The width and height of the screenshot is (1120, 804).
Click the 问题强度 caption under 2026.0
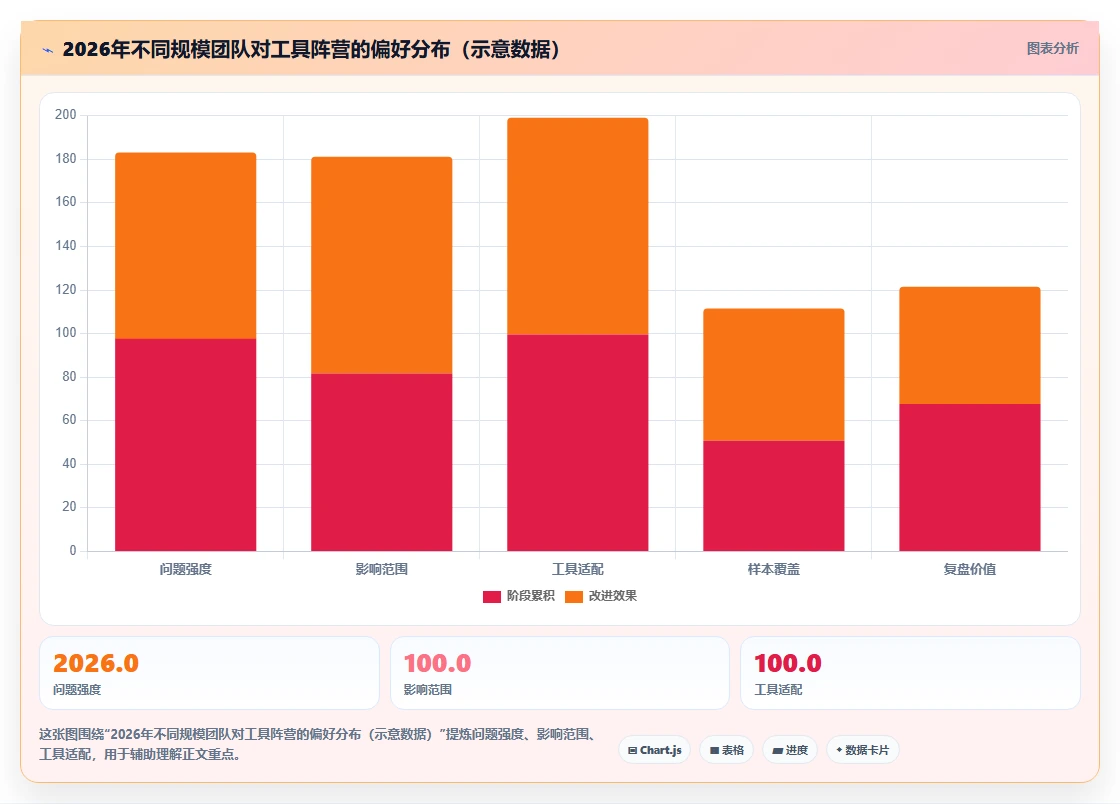[77, 690]
